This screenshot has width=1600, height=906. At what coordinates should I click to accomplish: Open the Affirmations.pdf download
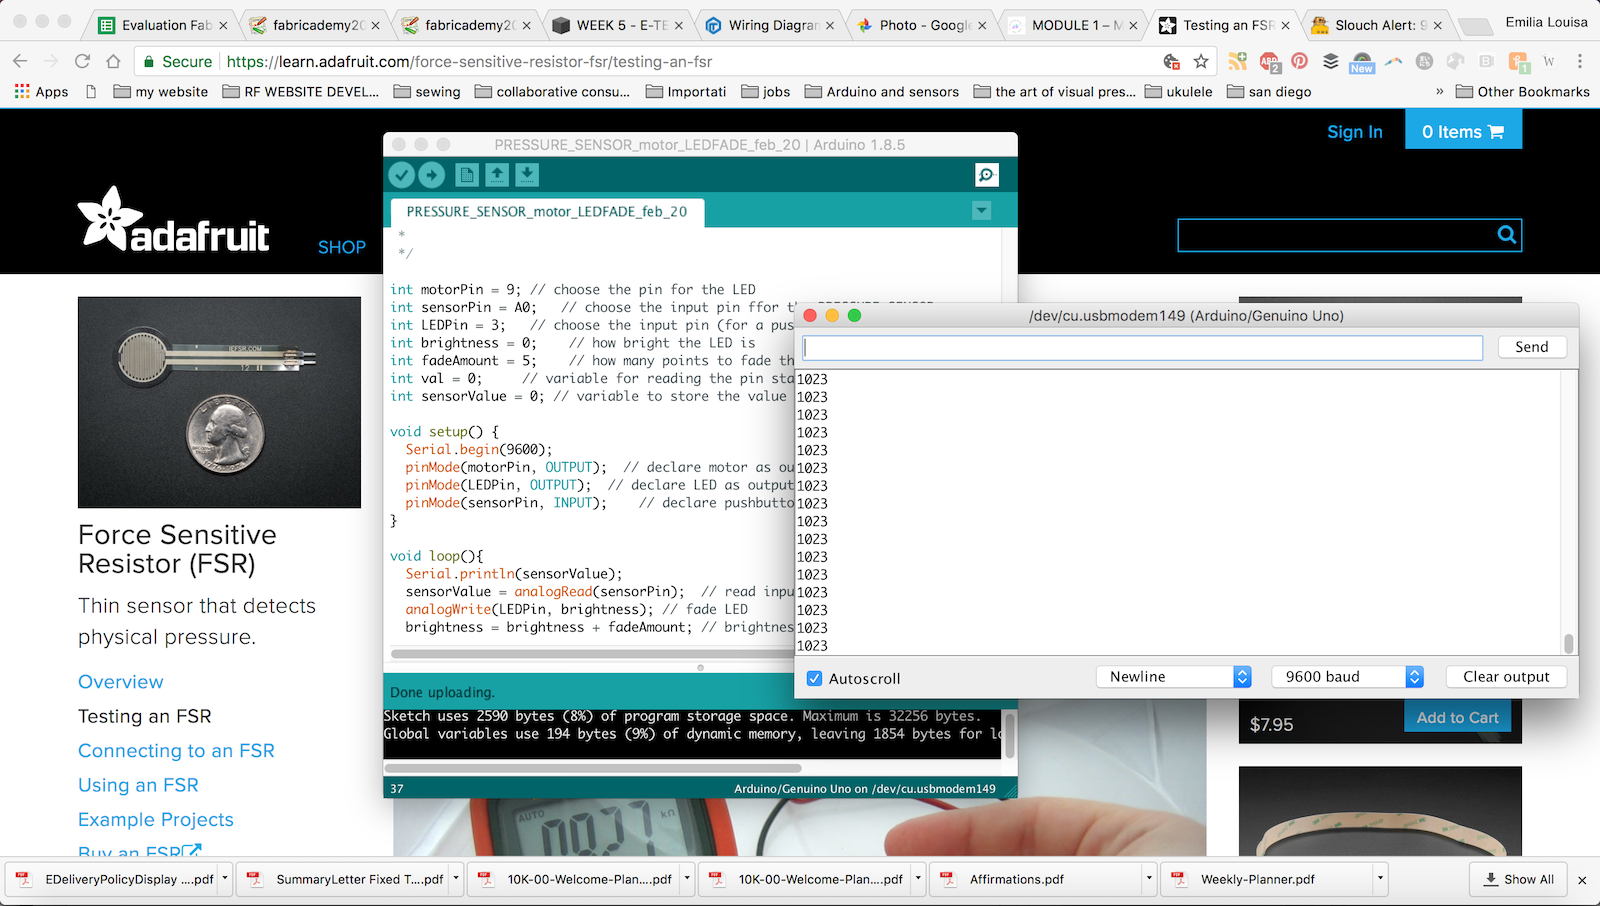pos(1036,880)
